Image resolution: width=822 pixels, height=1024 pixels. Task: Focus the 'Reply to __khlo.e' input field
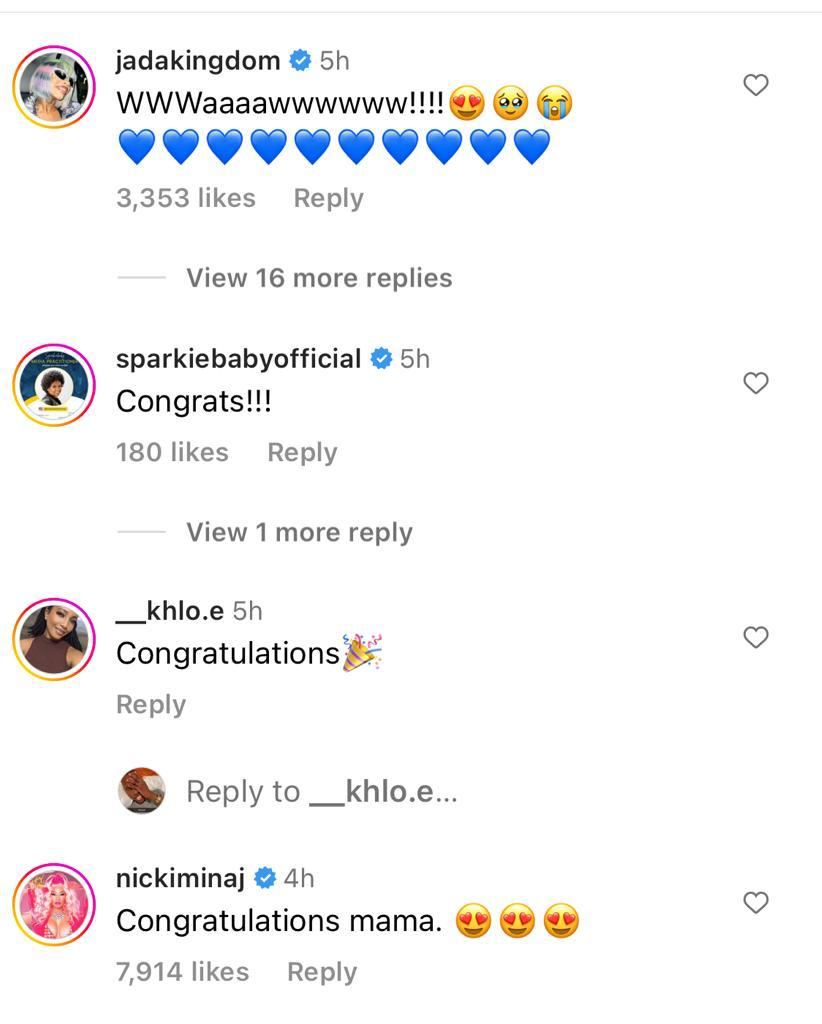(x=322, y=792)
